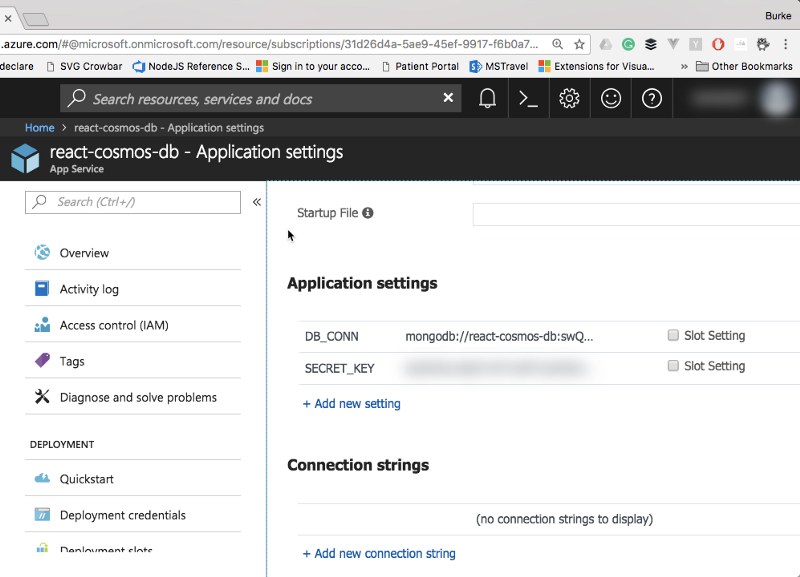The height and width of the screenshot is (577, 800).
Task: Click the App Service cube icon
Action: [x=25, y=158]
